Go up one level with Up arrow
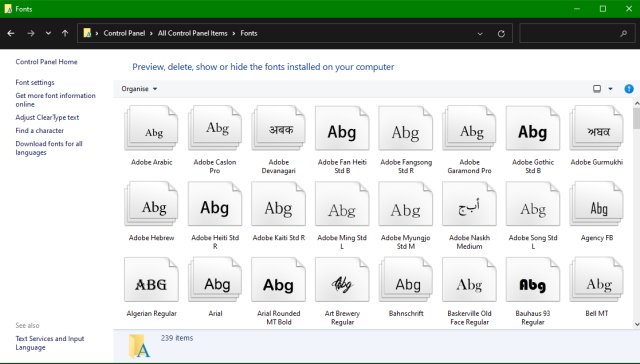The image size is (640, 364). click(65, 33)
